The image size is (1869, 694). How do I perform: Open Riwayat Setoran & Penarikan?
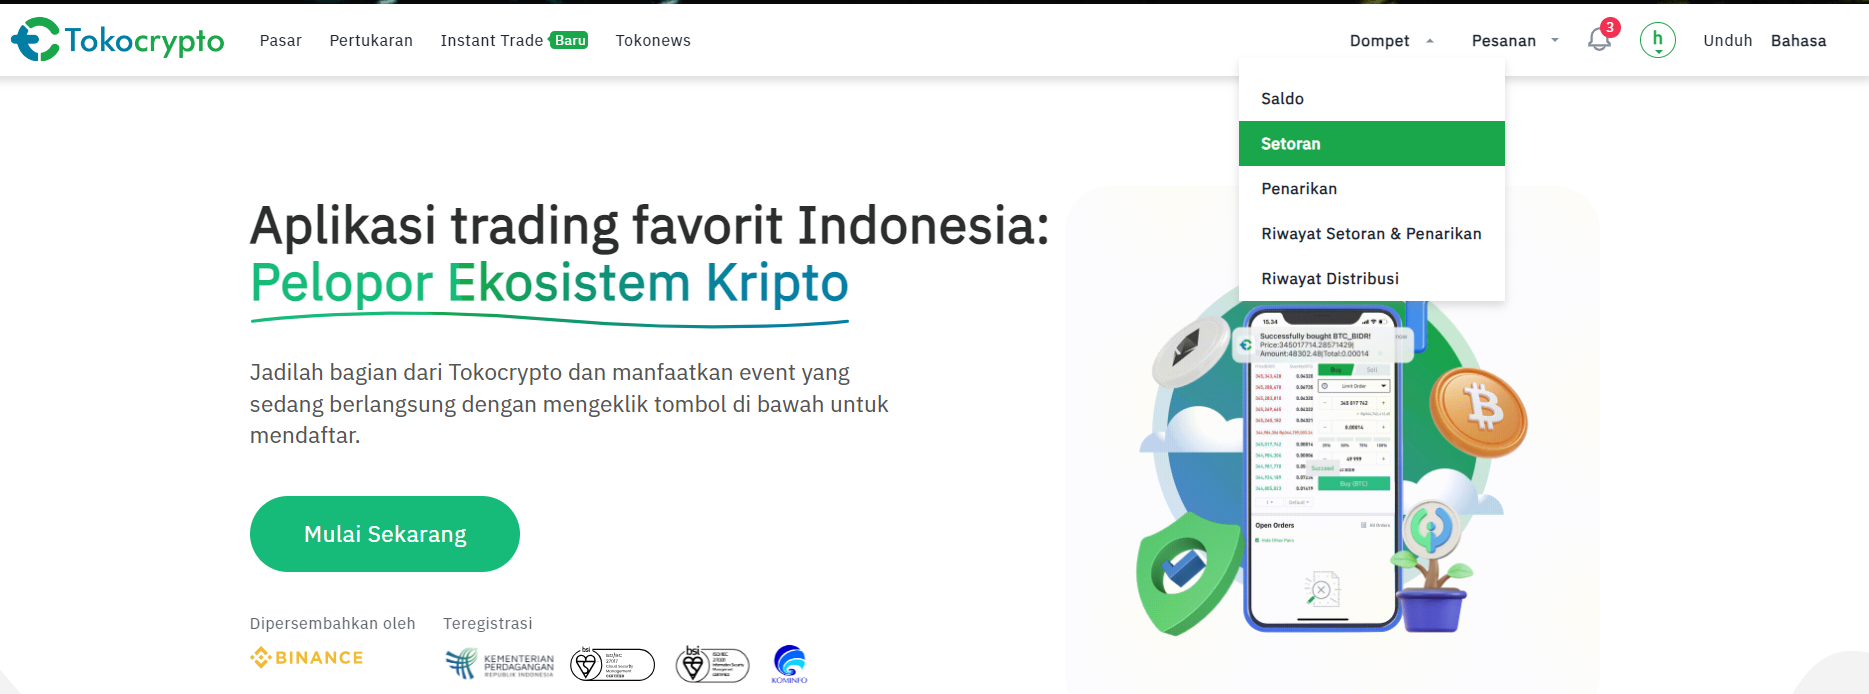pos(1371,233)
